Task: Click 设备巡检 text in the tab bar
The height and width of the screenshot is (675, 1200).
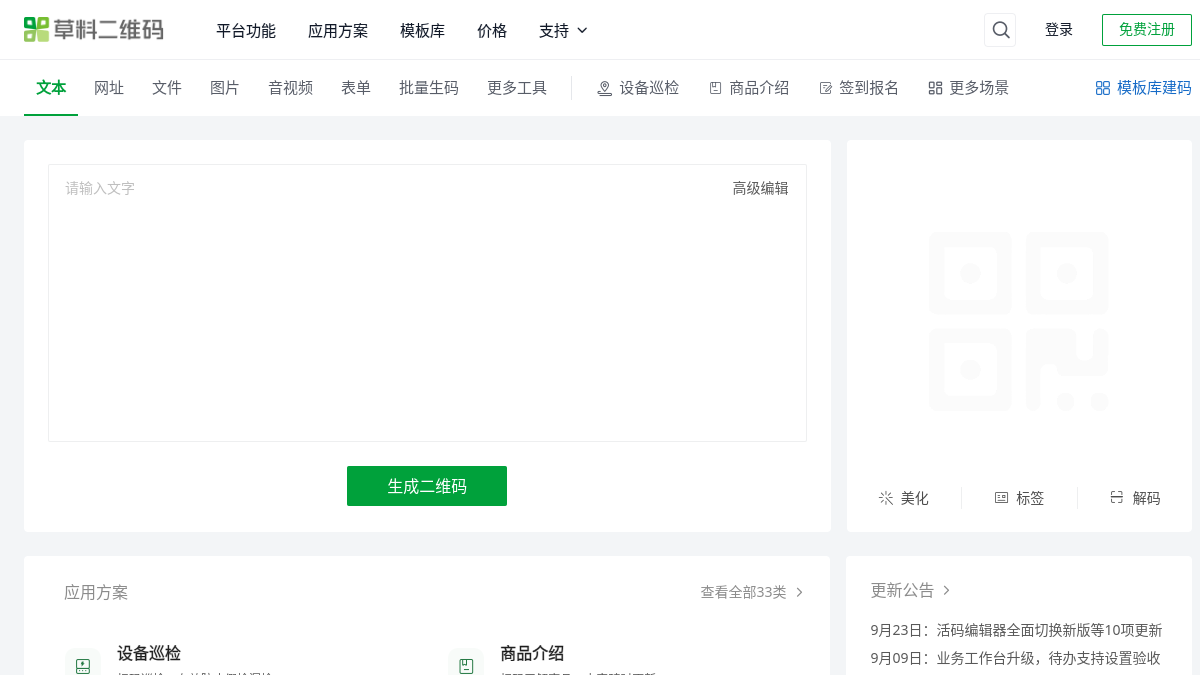Action: click(x=649, y=88)
